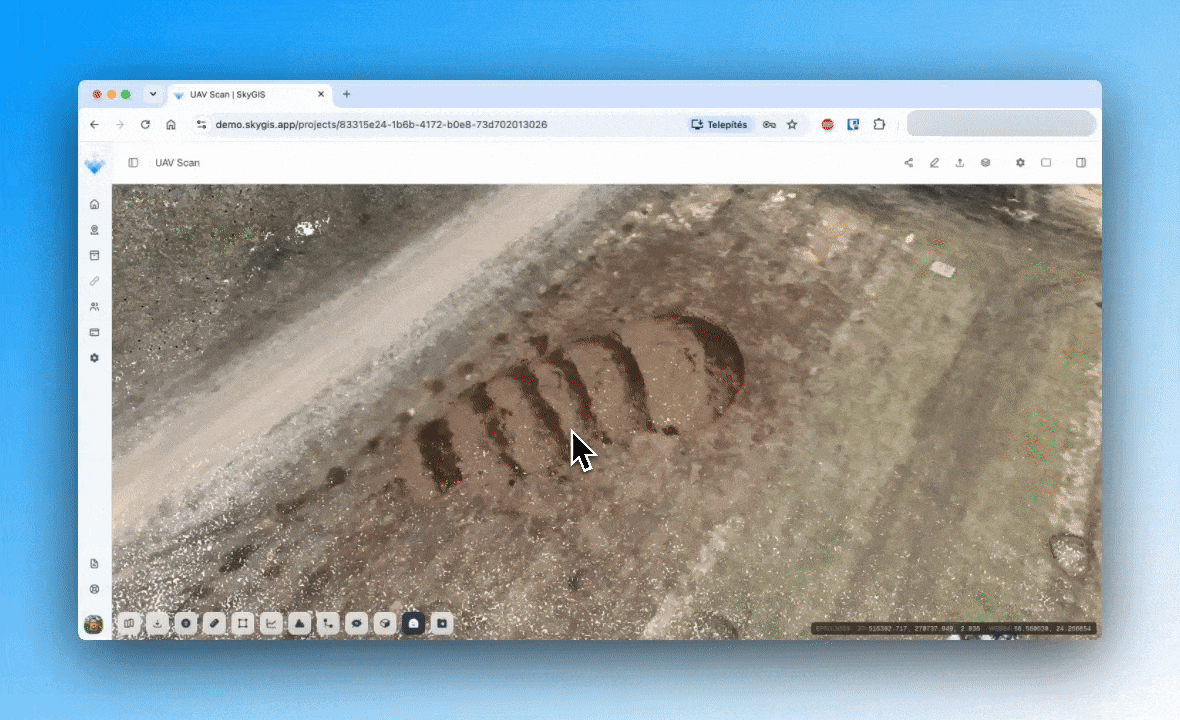This screenshot has width=1180, height=720.
Task: Toggle the left sidebar panel beside UAV Scan
Action: (133, 163)
